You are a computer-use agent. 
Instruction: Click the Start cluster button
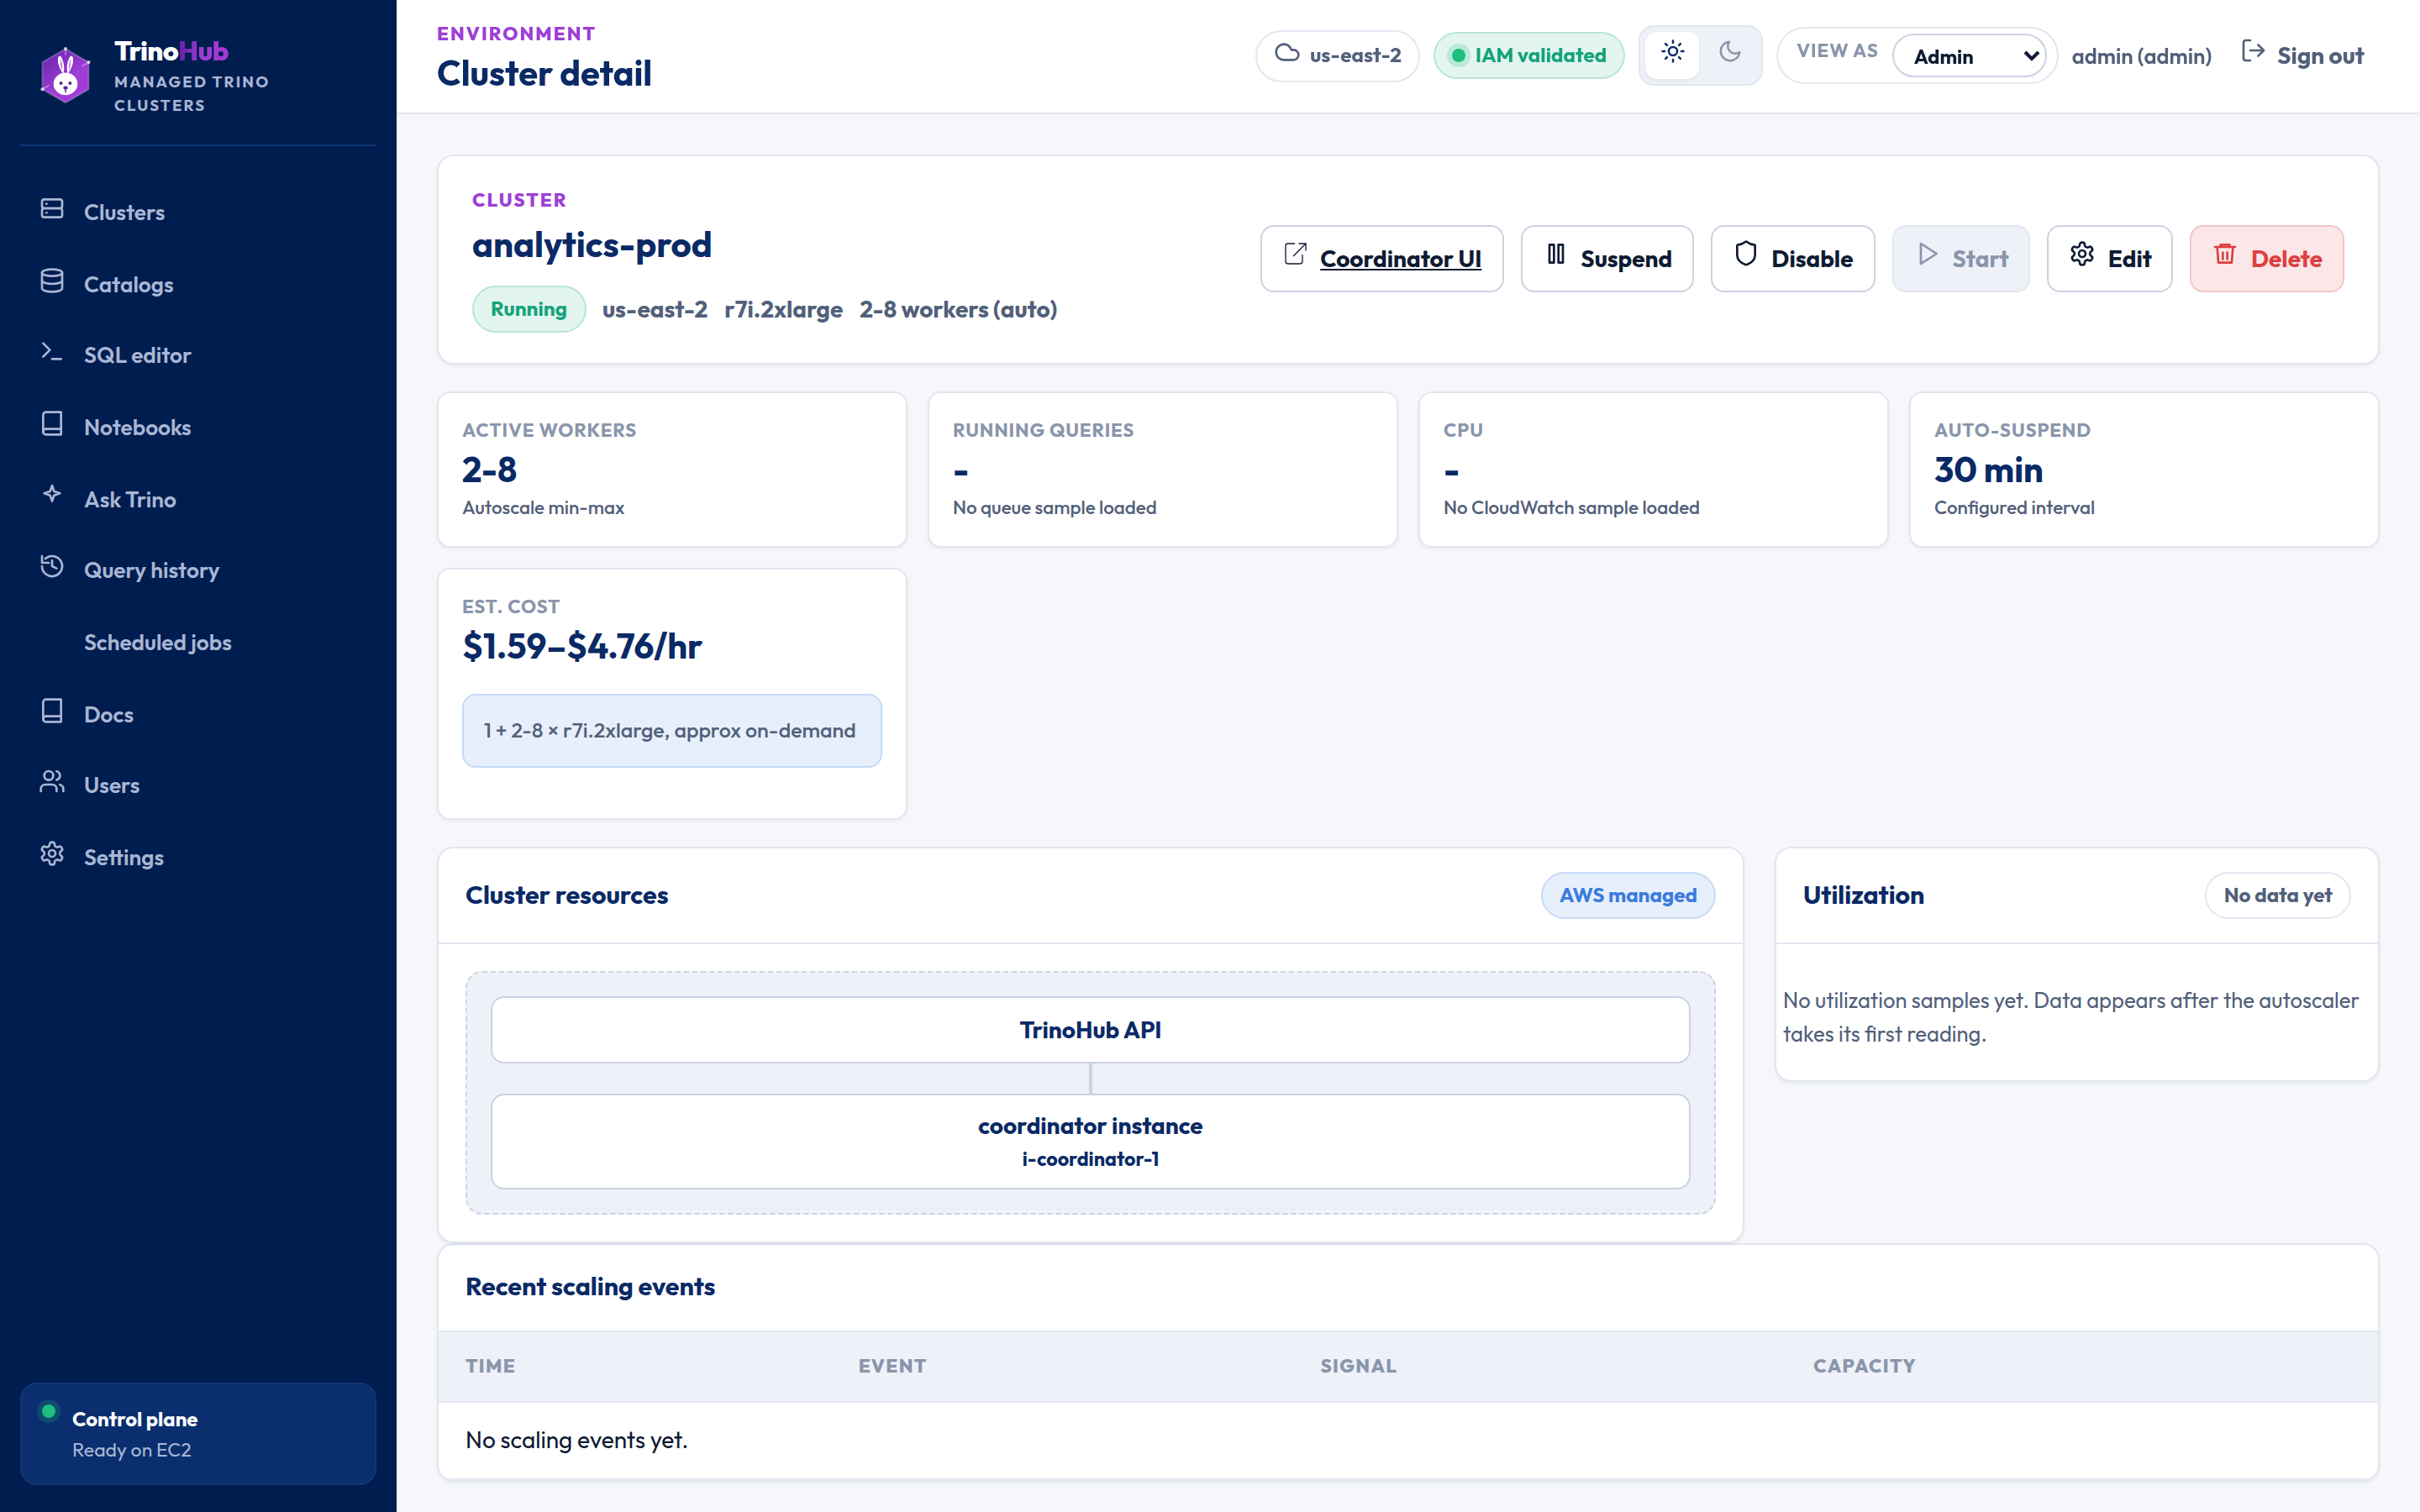1961,259
